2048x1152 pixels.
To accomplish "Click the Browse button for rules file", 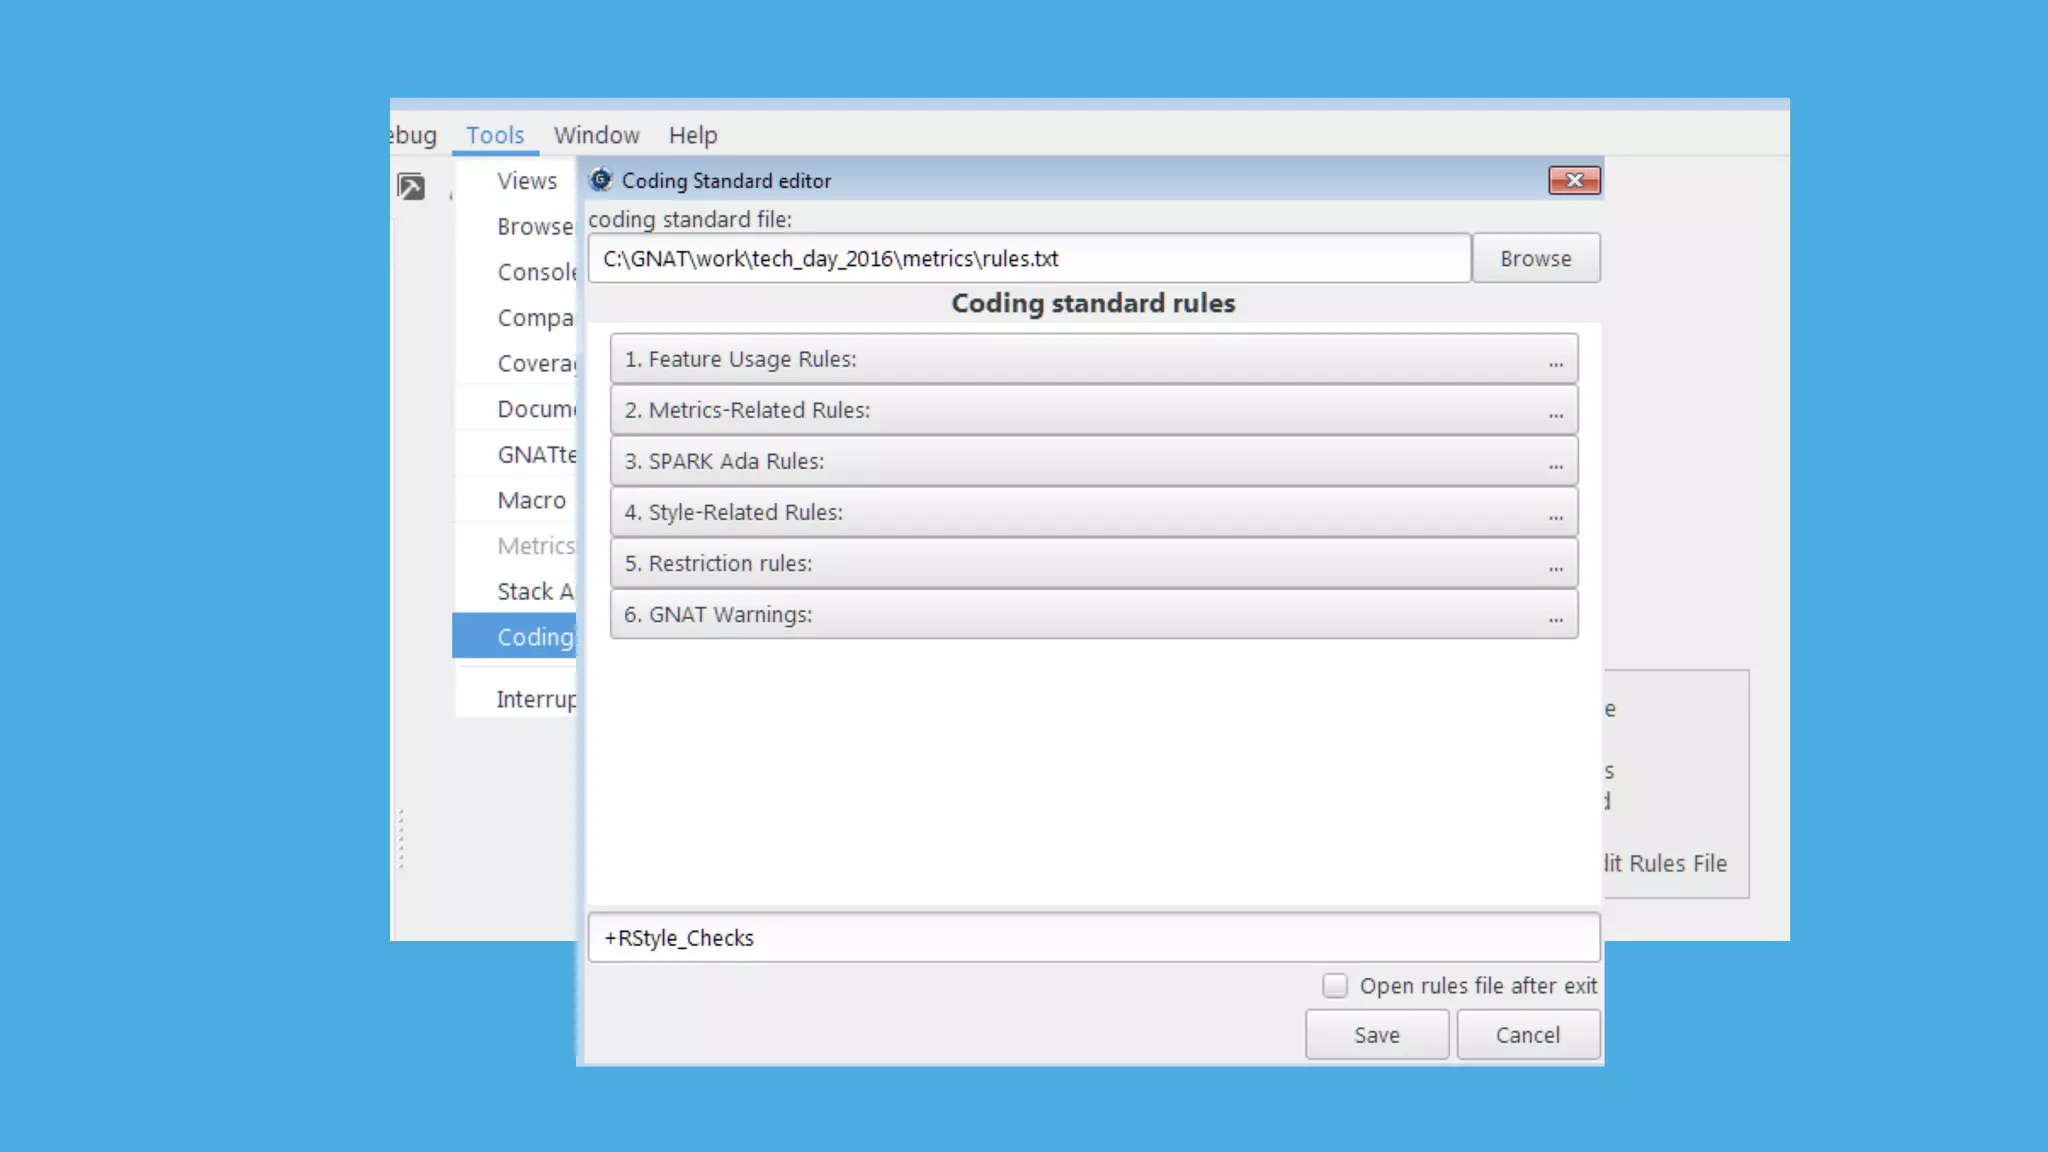I will click(x=1535, y=259).
